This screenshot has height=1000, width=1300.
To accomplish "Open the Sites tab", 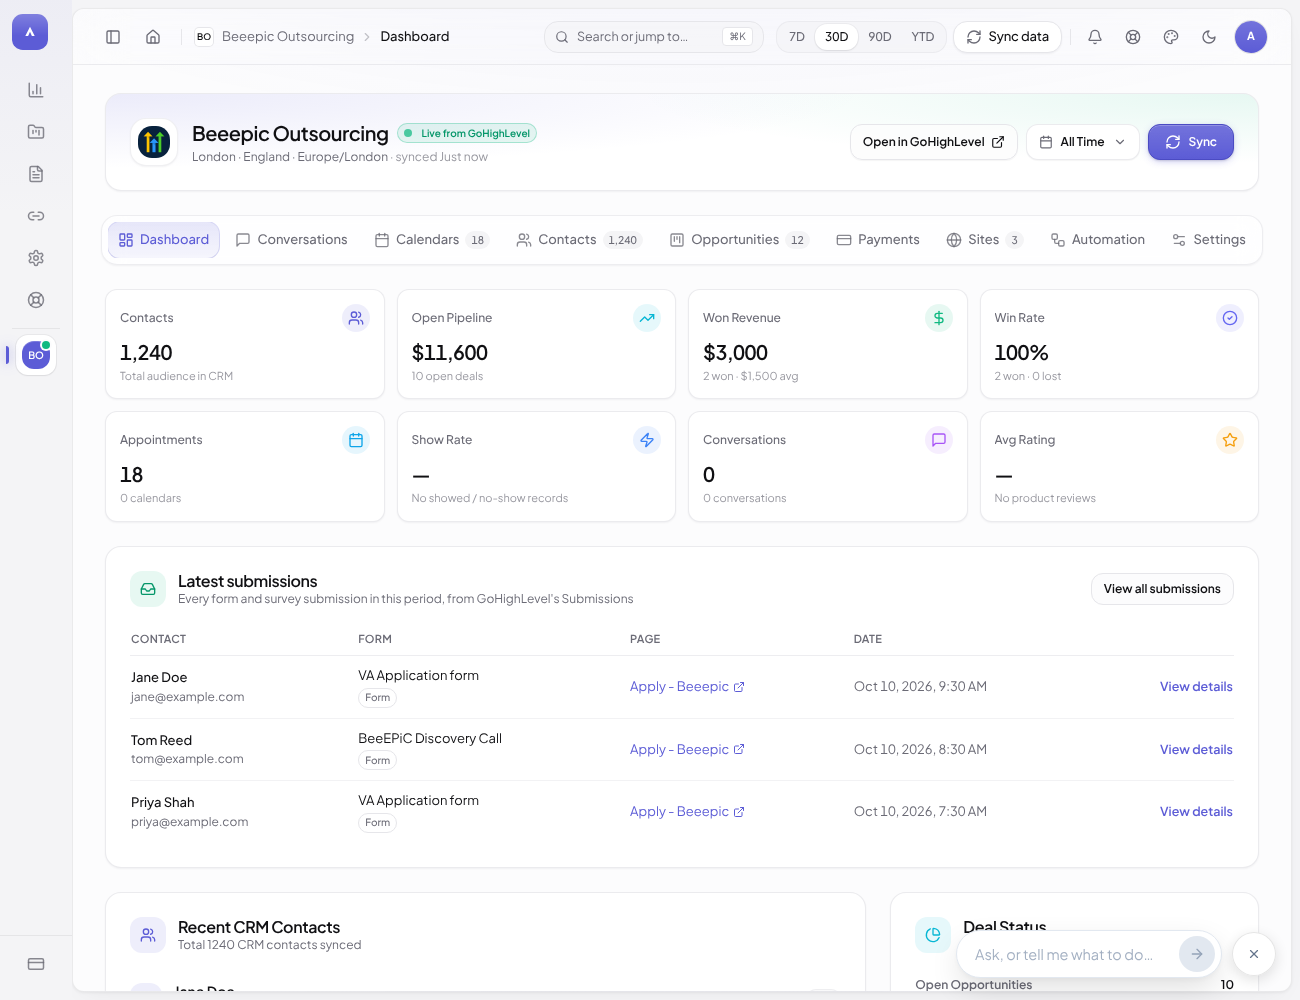I will (985, 240).
